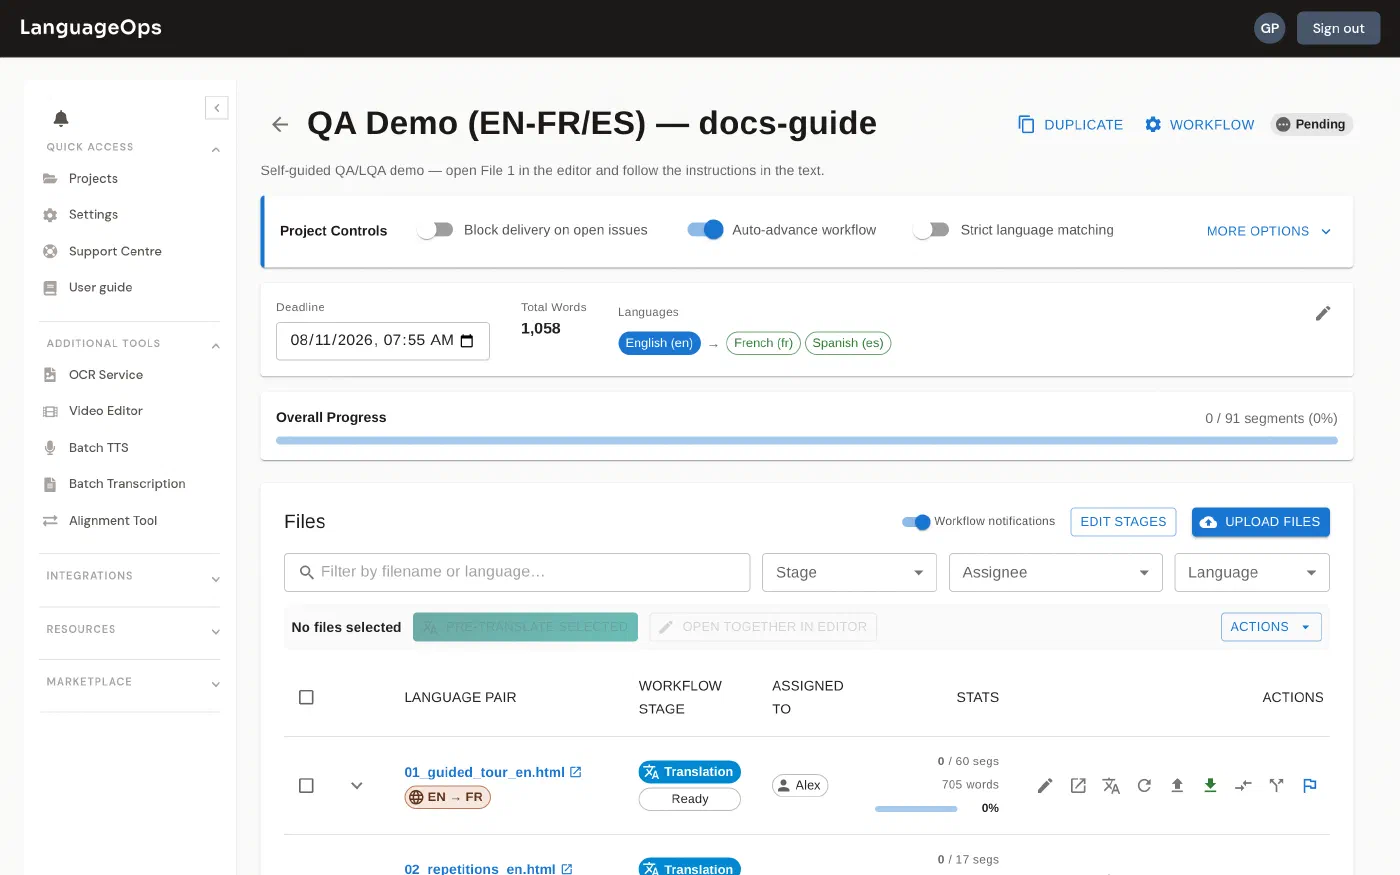The width and height of the screenshot is (1400, 875).
Task: Click the upload arrow icon in the 01_guided_tour row
Action: pos(1177,786)
